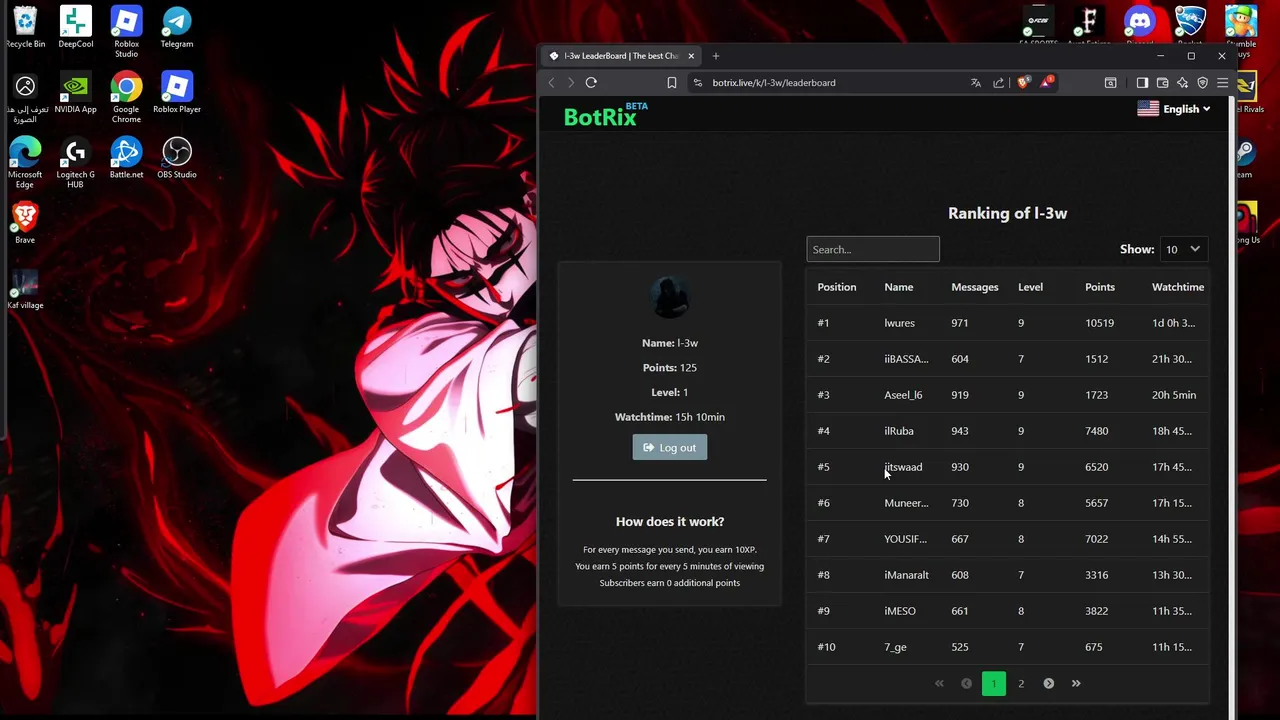The image size is (1280, 720).
Task: Reload the BotRix leaderboard page
Action: point(591,83)
